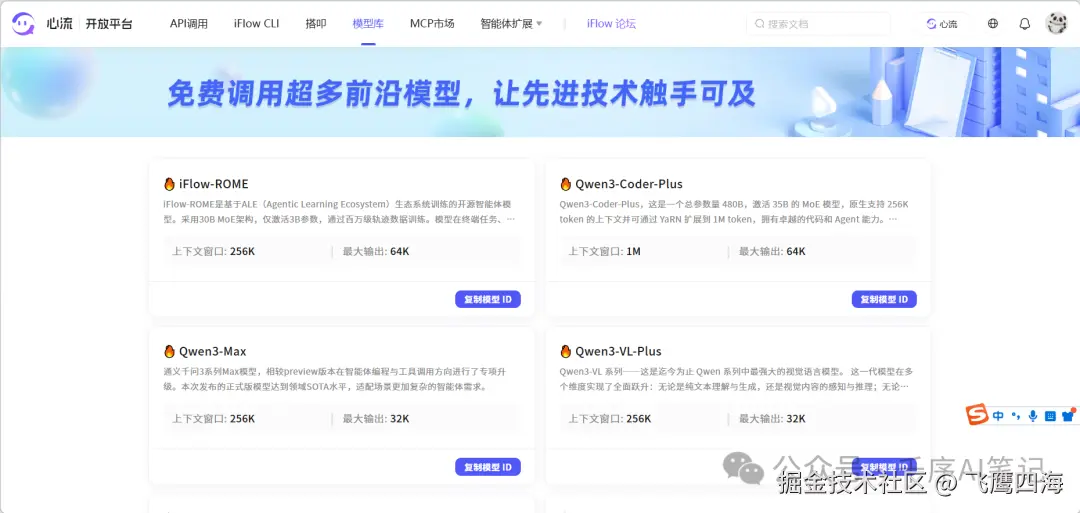Copy model ID for Qwen3-Max
The image size is (1080, 513).
(x=488, y=467)
